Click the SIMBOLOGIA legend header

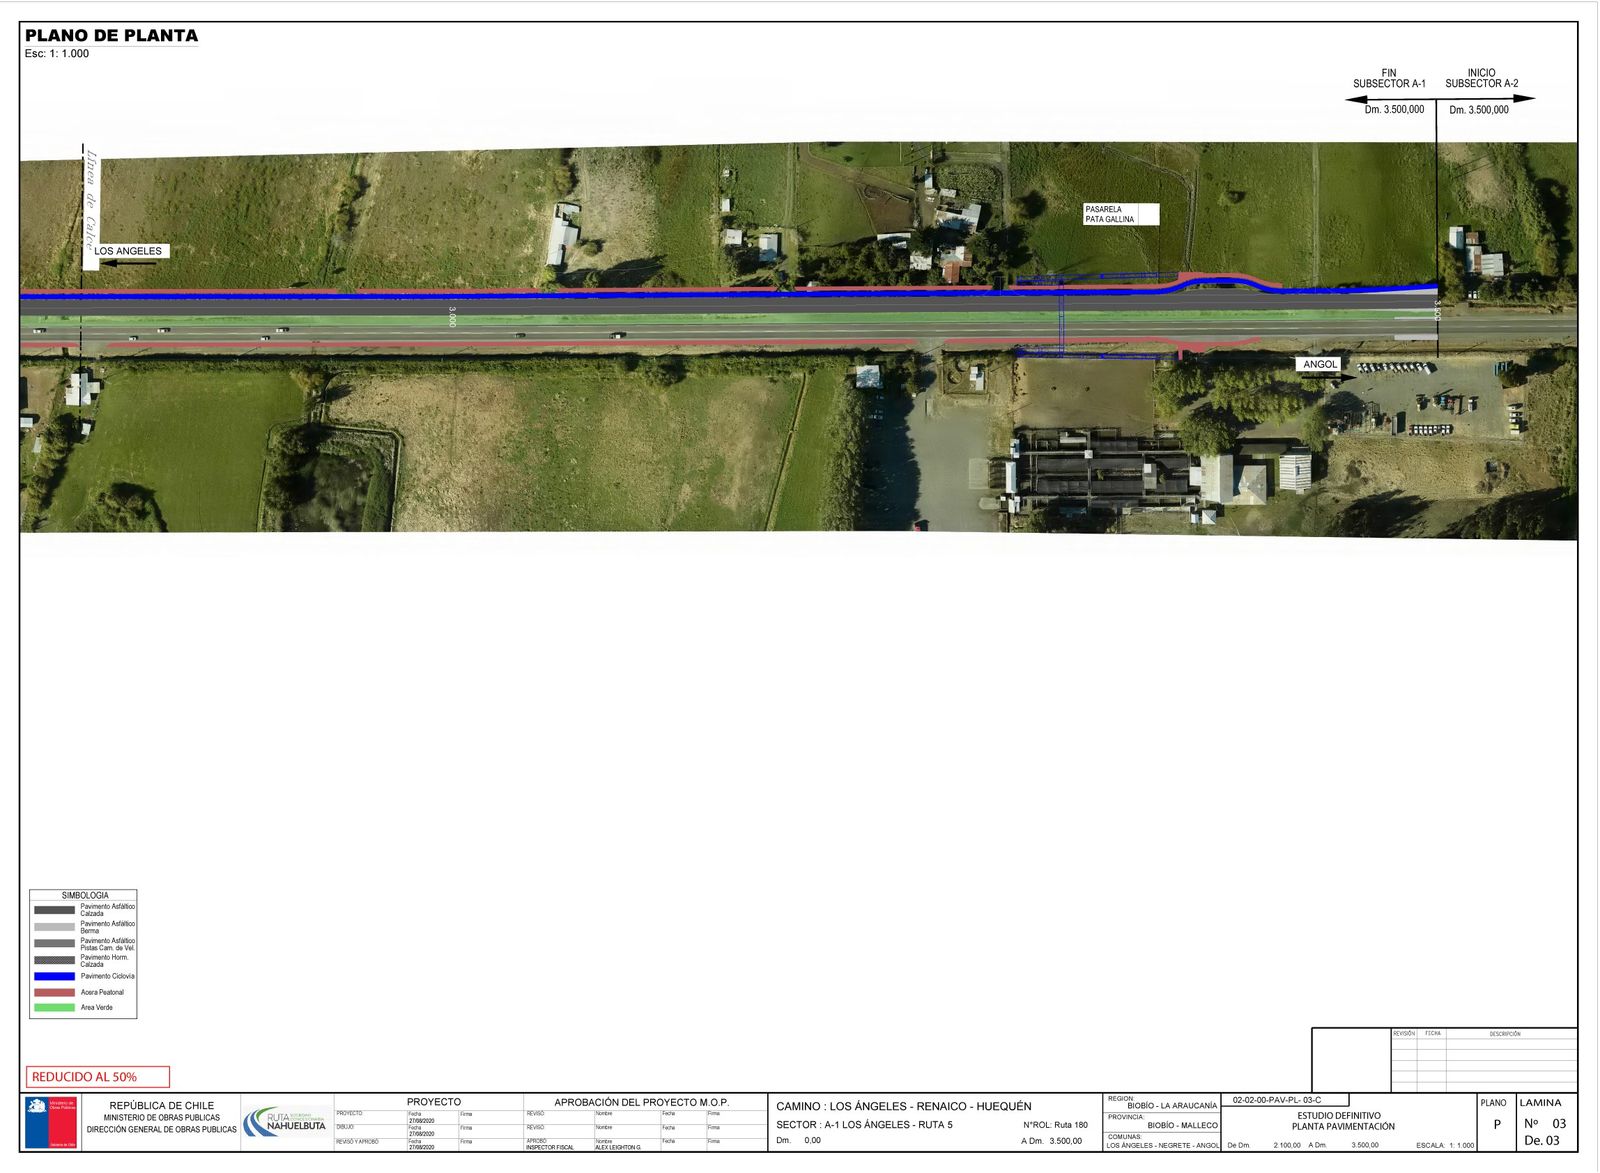[x=84, y=895]
